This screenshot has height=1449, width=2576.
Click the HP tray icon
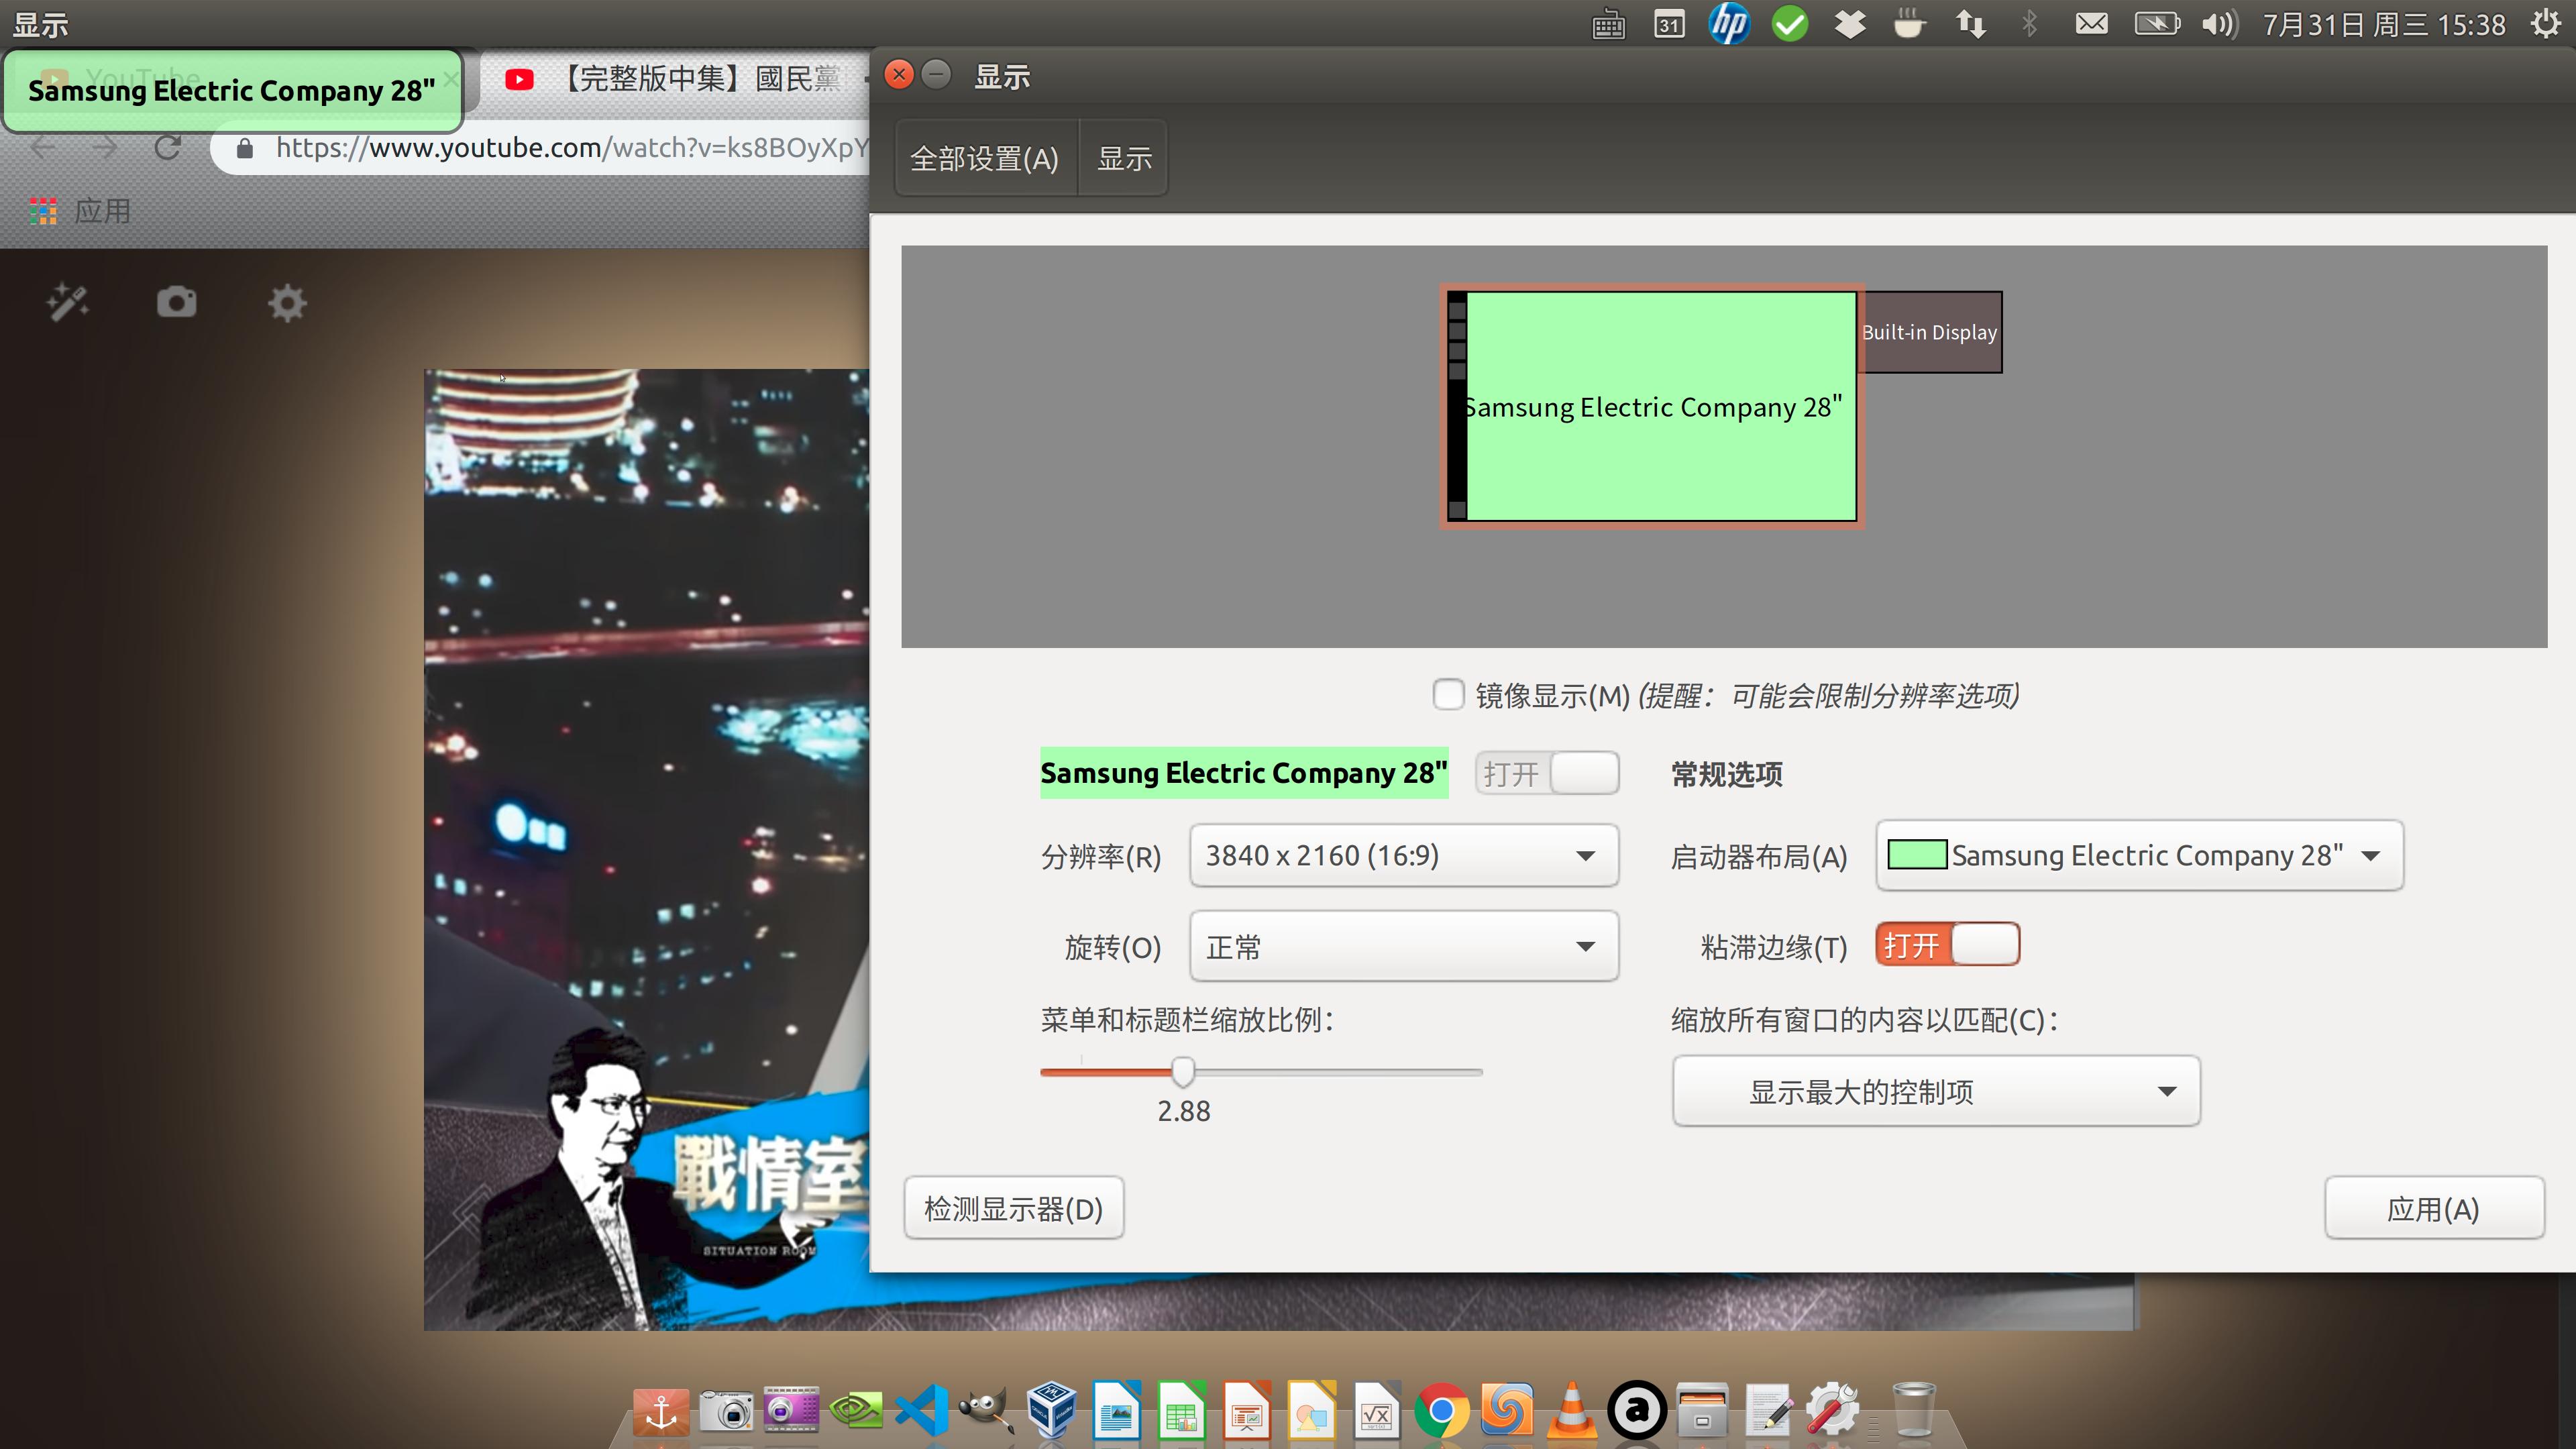coord(1729,24)
